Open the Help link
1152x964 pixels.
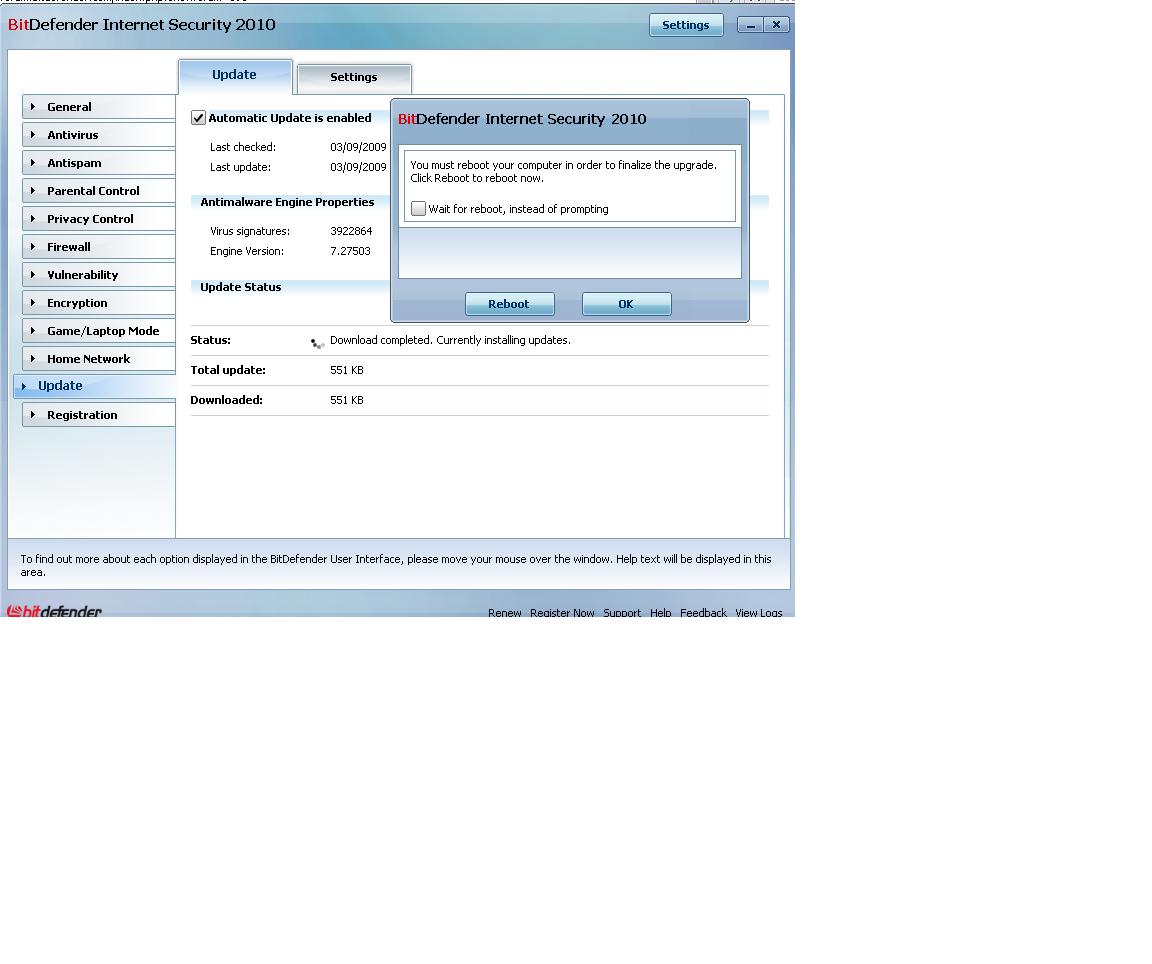tap(660, 612)
